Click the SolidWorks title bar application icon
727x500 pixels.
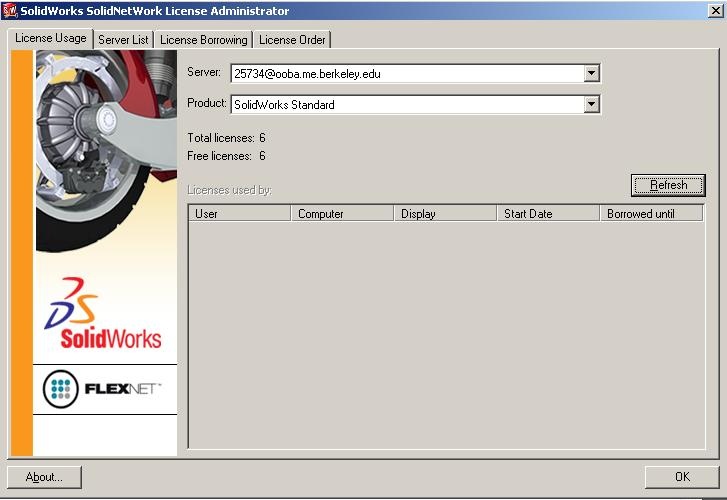point(10,10)
